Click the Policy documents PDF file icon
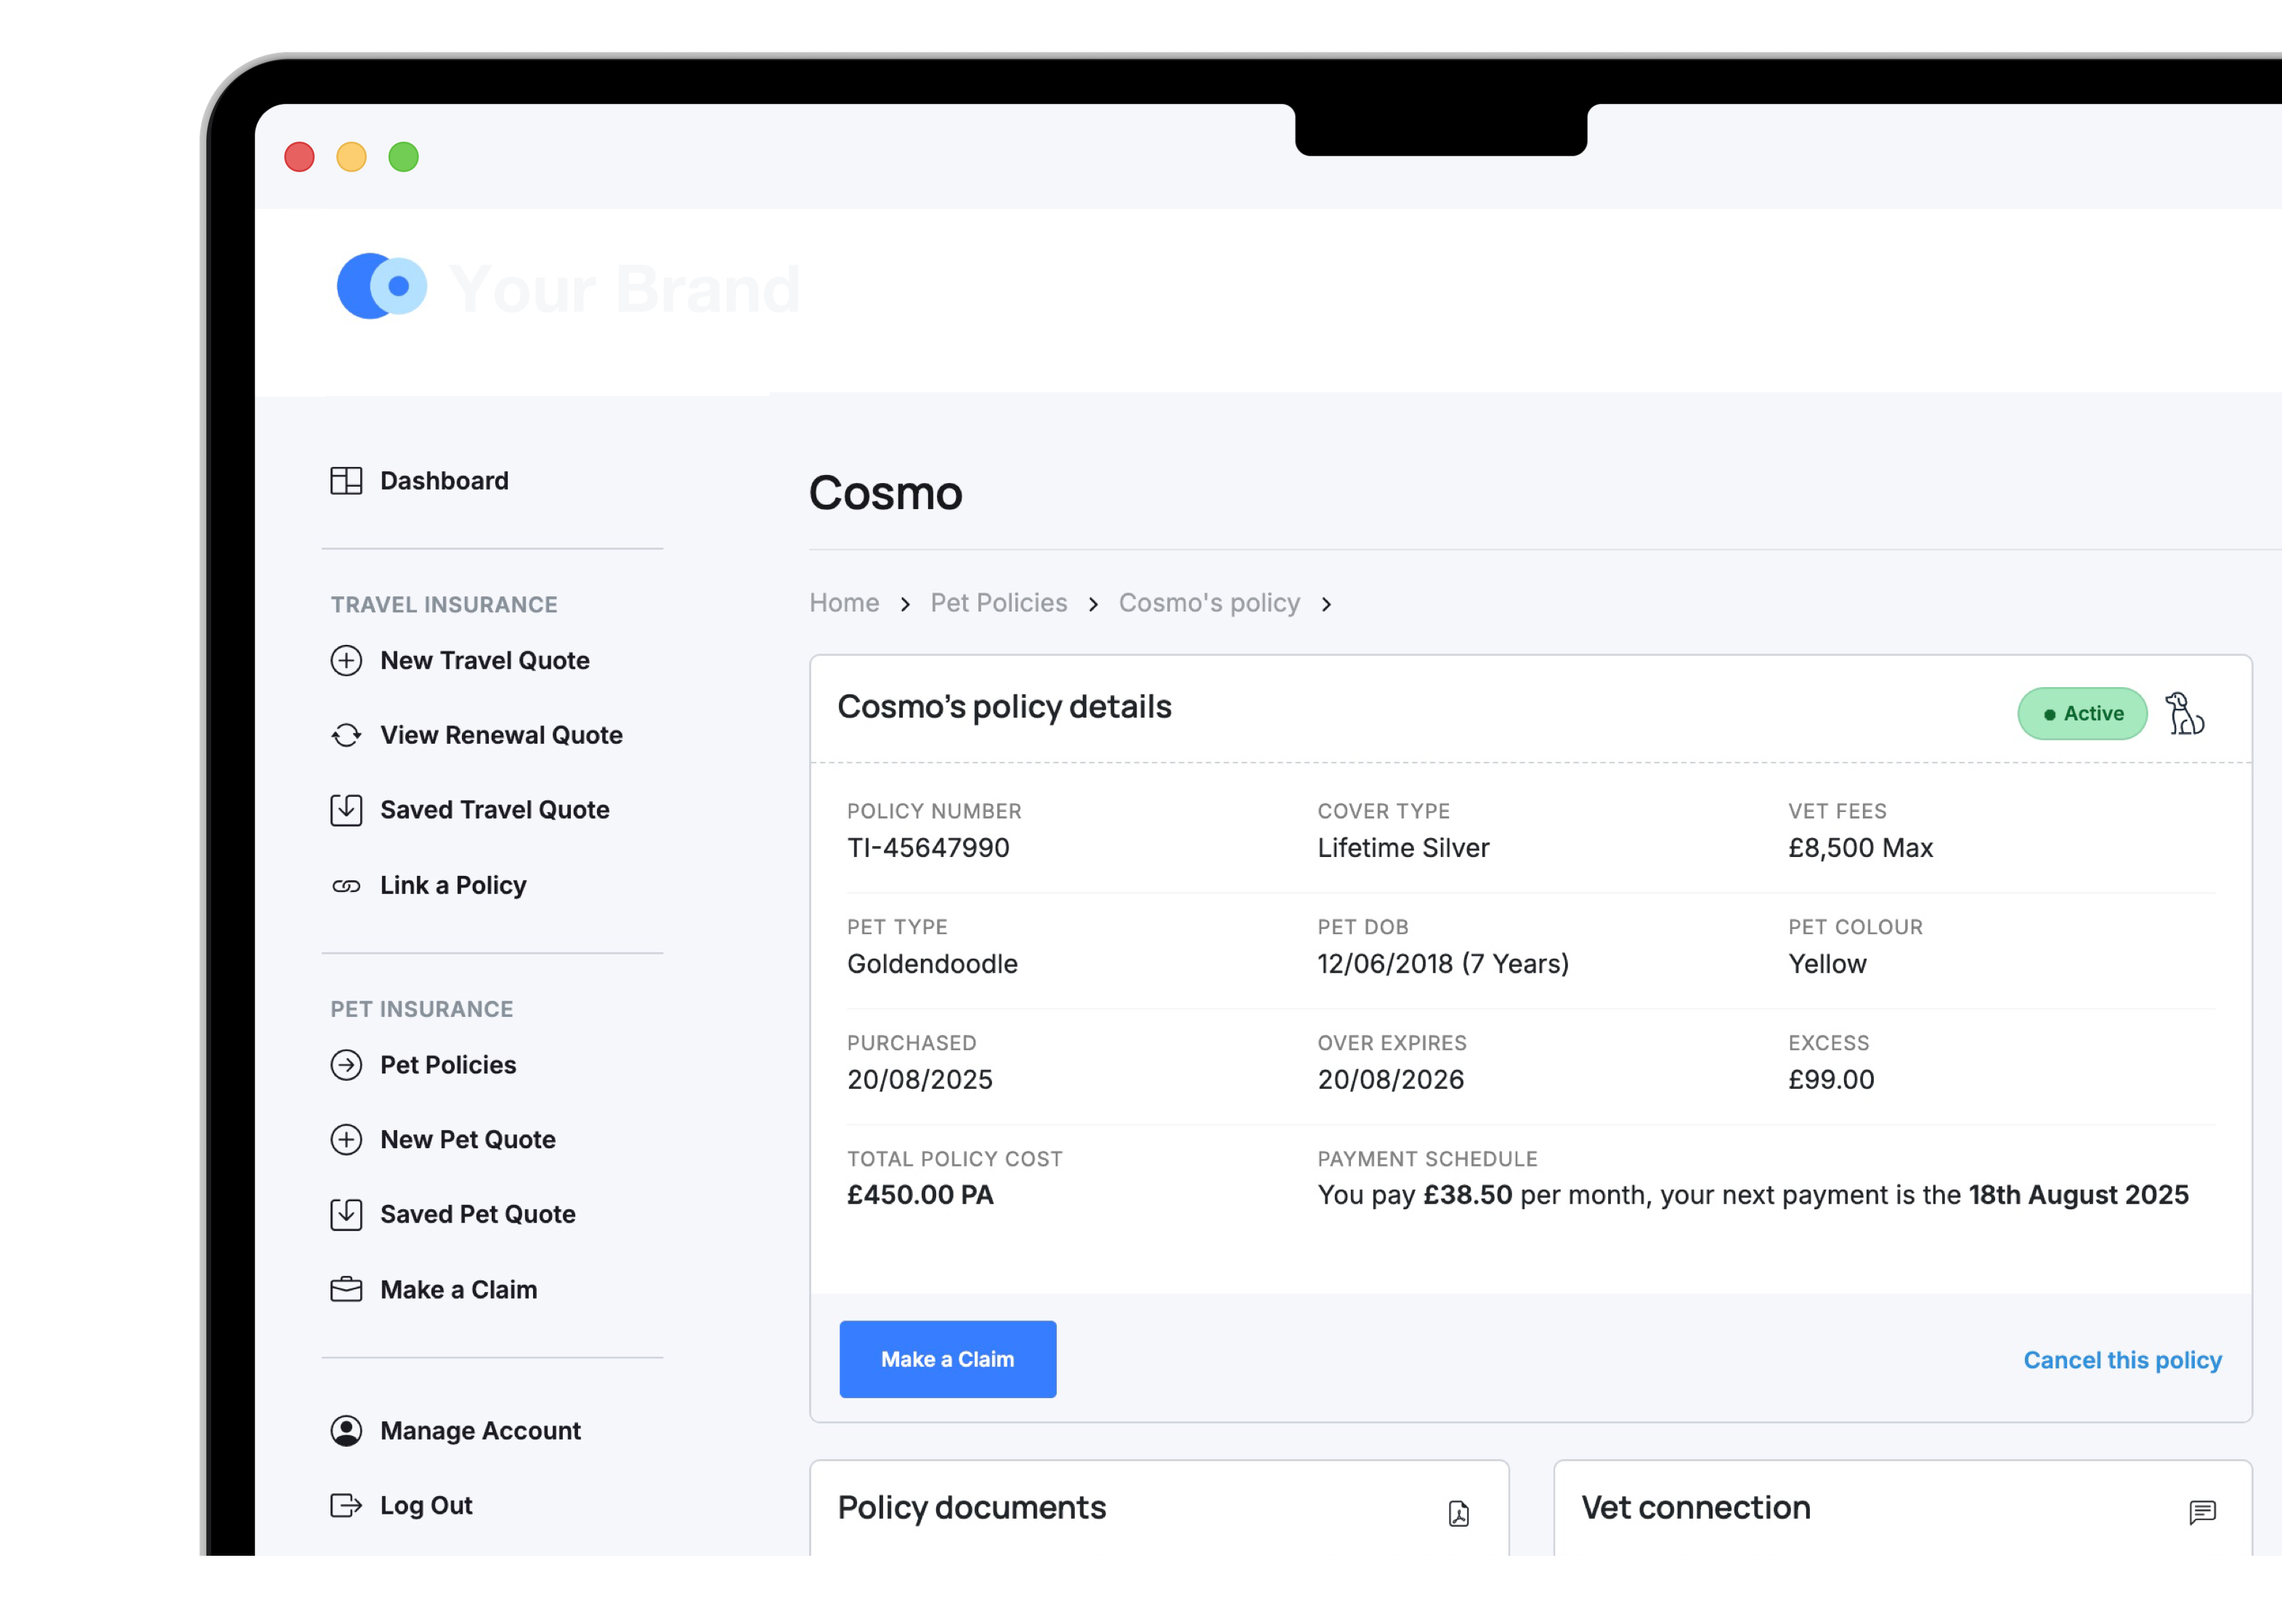Screen dimensions: 2282x1624 (1458, 1513)
